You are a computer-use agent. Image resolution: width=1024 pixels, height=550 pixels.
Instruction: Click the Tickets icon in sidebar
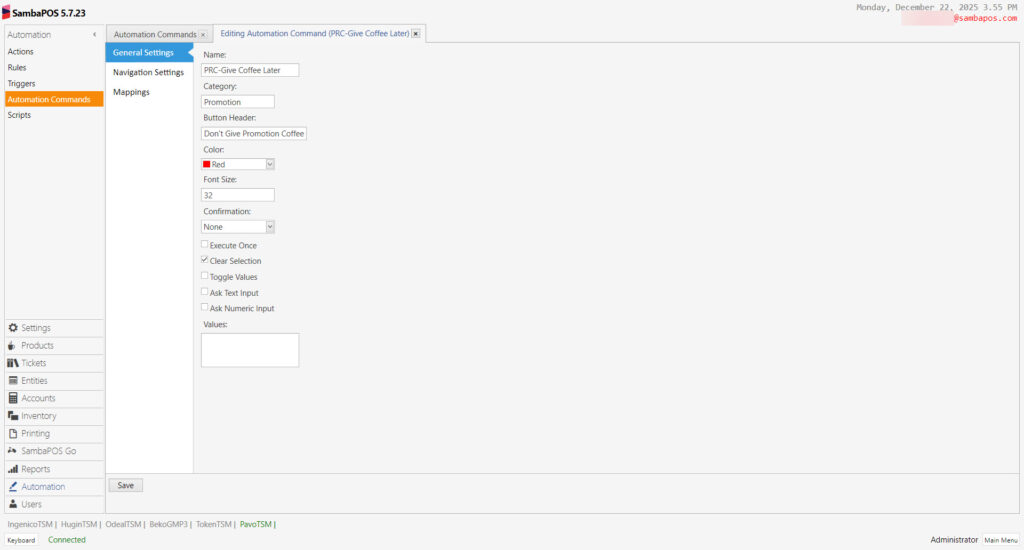click(x=13, y=363)
